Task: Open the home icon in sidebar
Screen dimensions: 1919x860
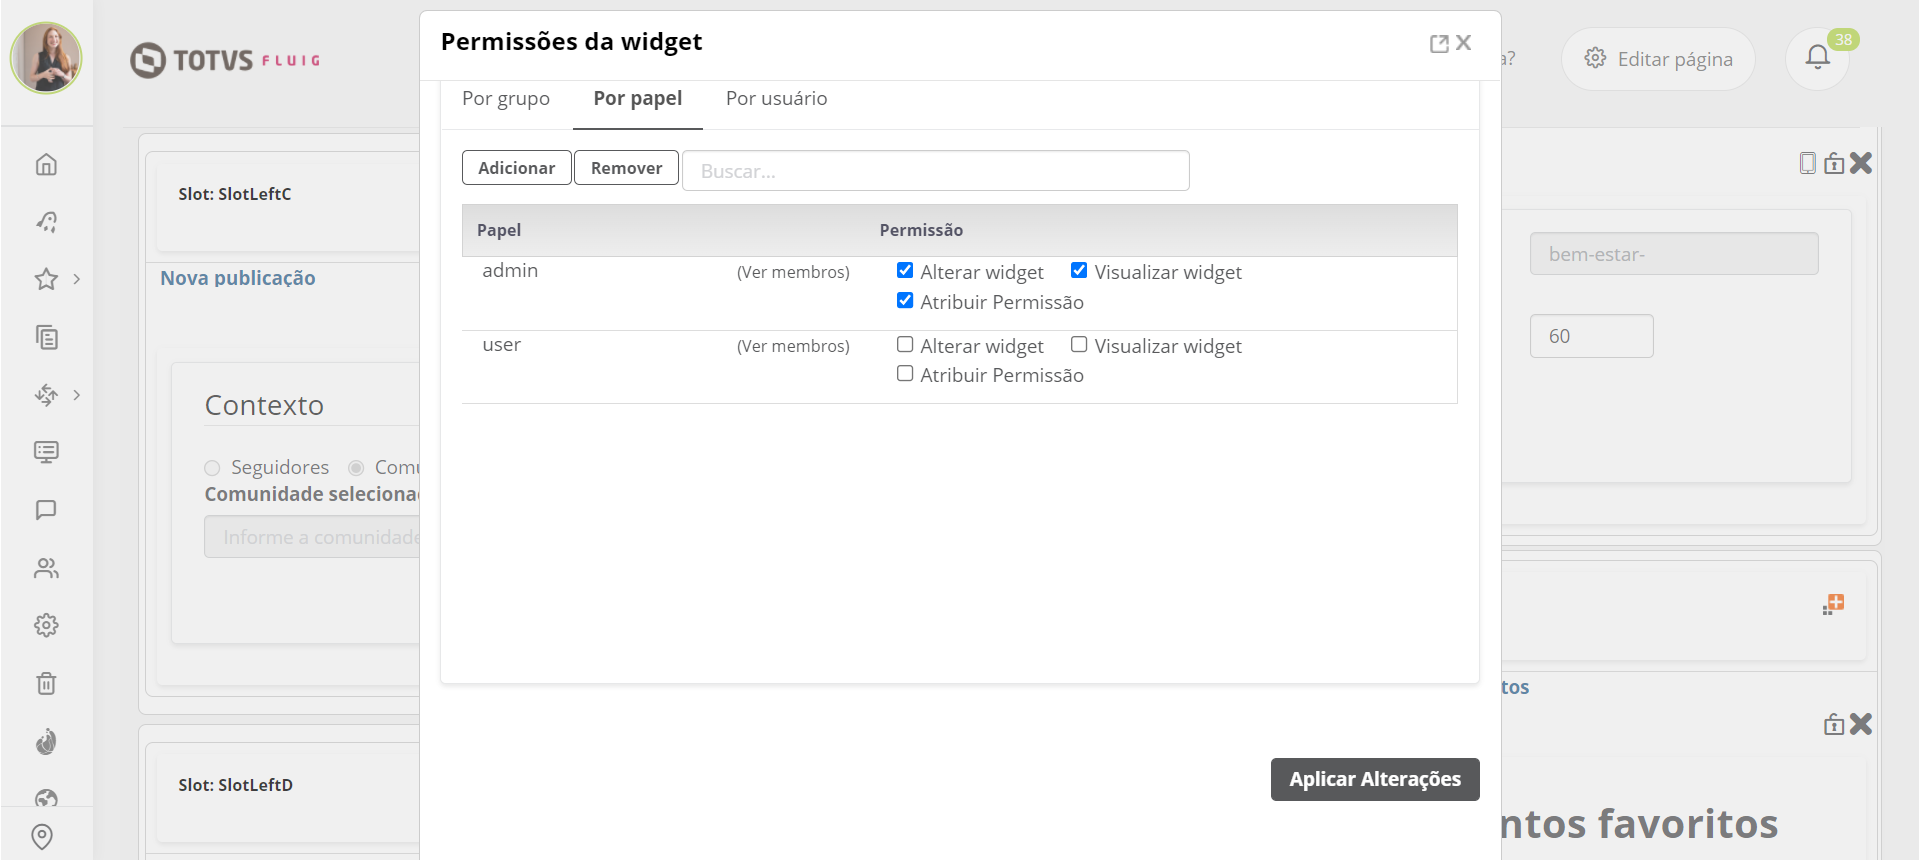Action: (46, 164)
